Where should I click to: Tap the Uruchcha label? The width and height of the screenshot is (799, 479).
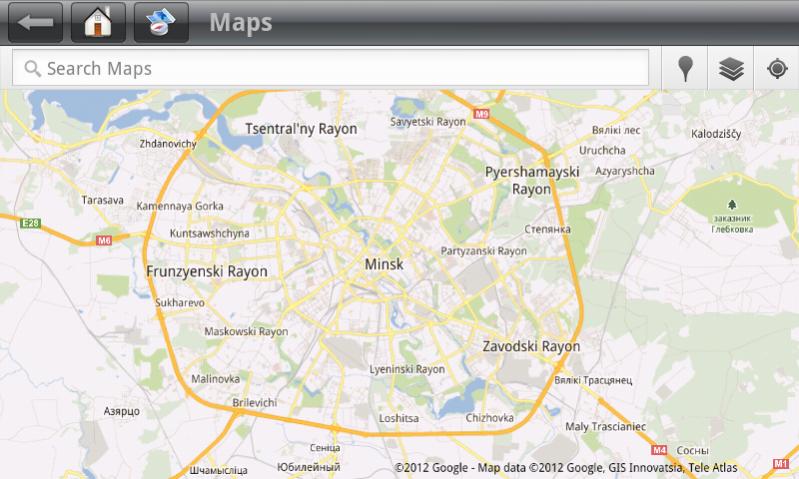point(602,150)
